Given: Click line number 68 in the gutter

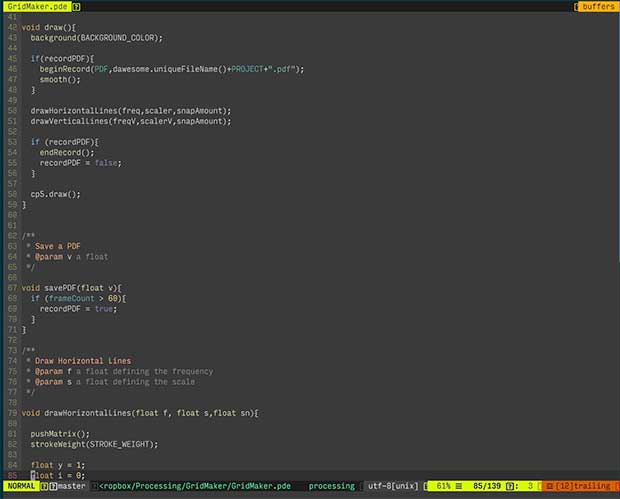Looking at the screenshot, I should (x=10, y=288).
